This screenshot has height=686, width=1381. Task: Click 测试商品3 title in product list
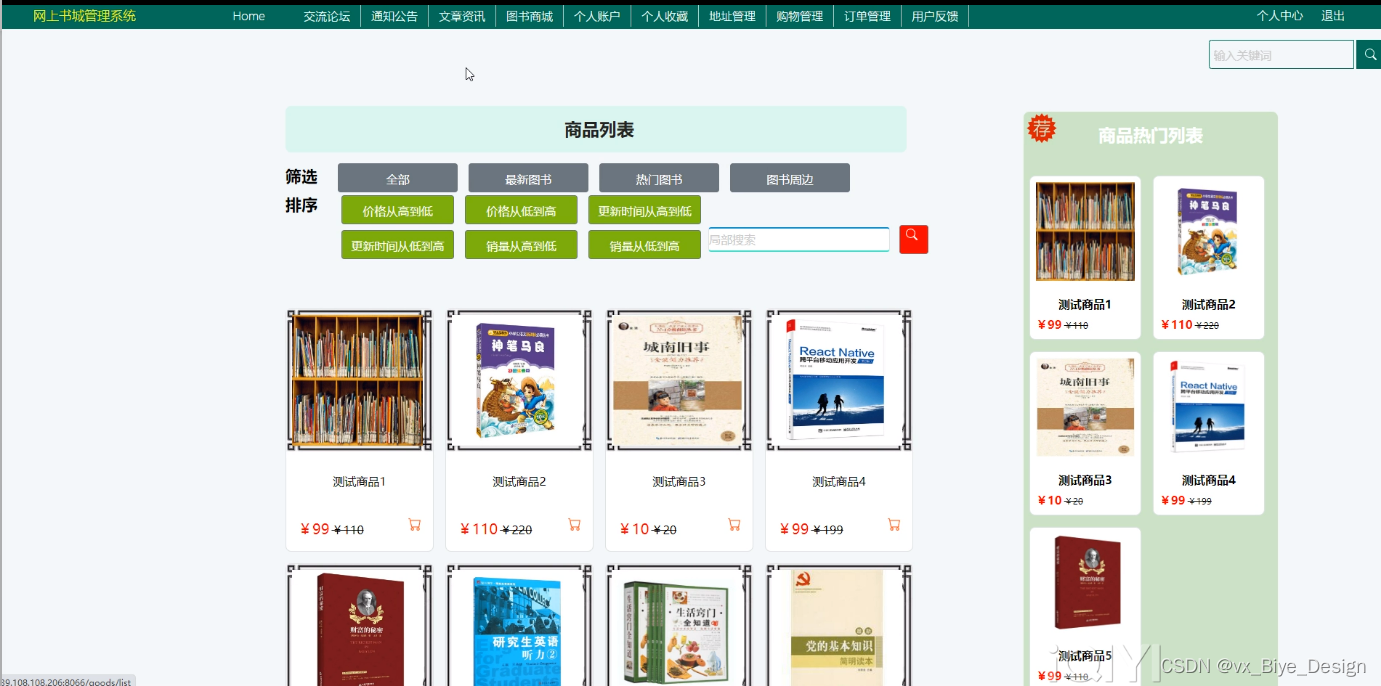[679, 482]
